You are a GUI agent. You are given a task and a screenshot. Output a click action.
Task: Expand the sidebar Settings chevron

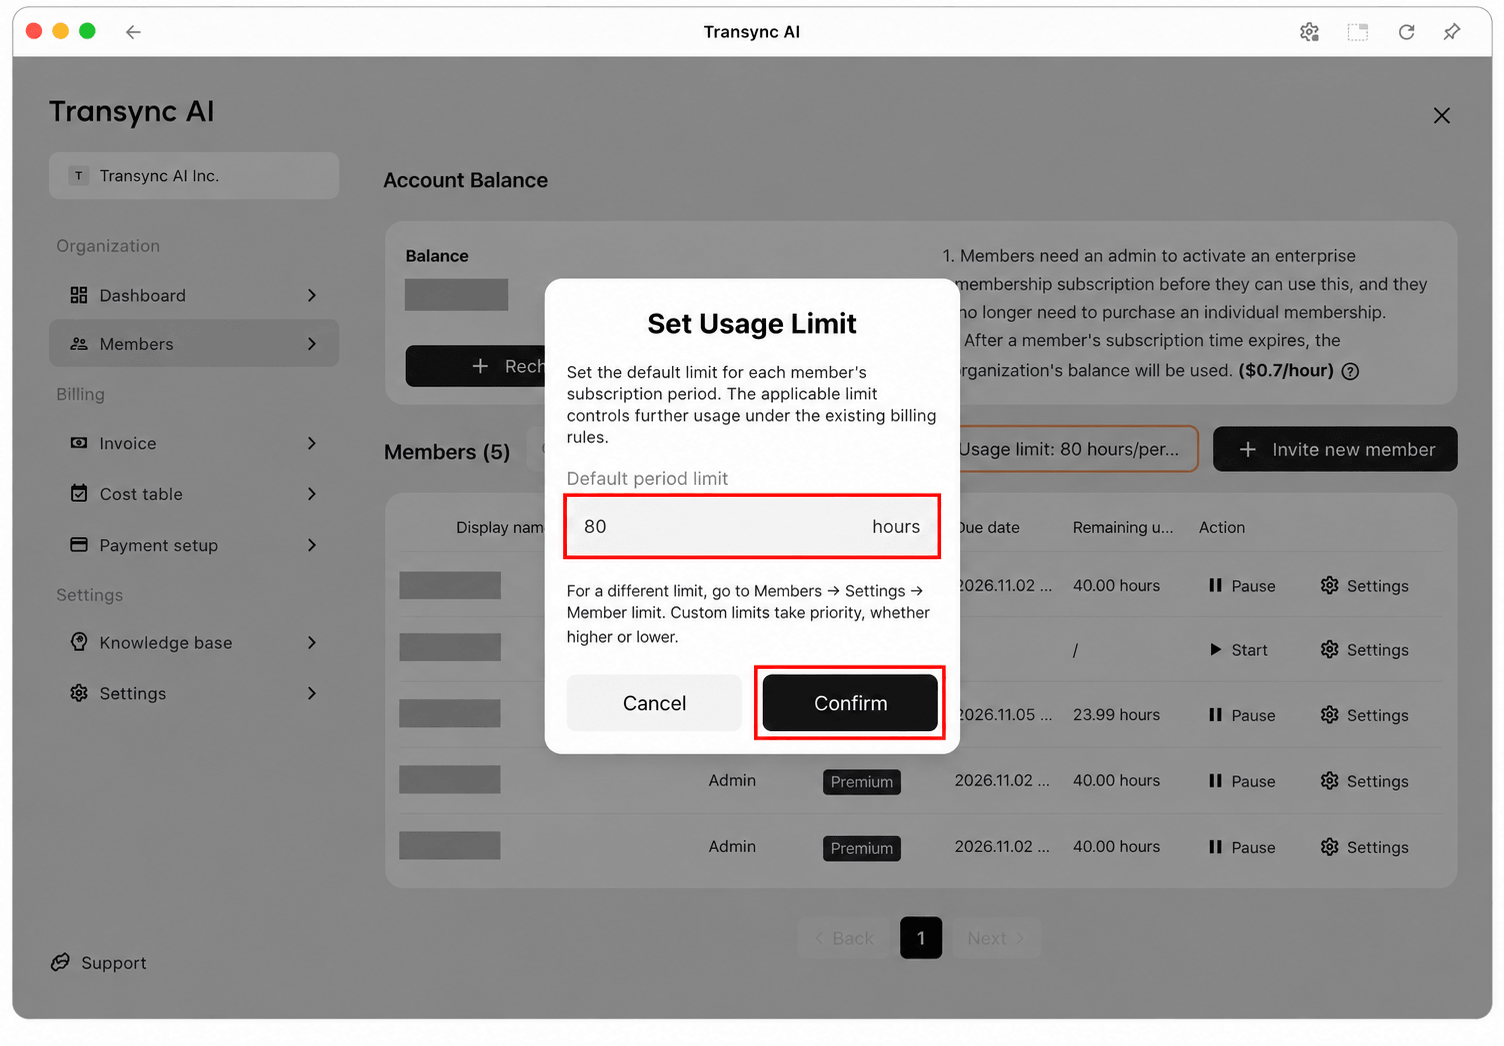pyautogui.click(x=312, y=693)
